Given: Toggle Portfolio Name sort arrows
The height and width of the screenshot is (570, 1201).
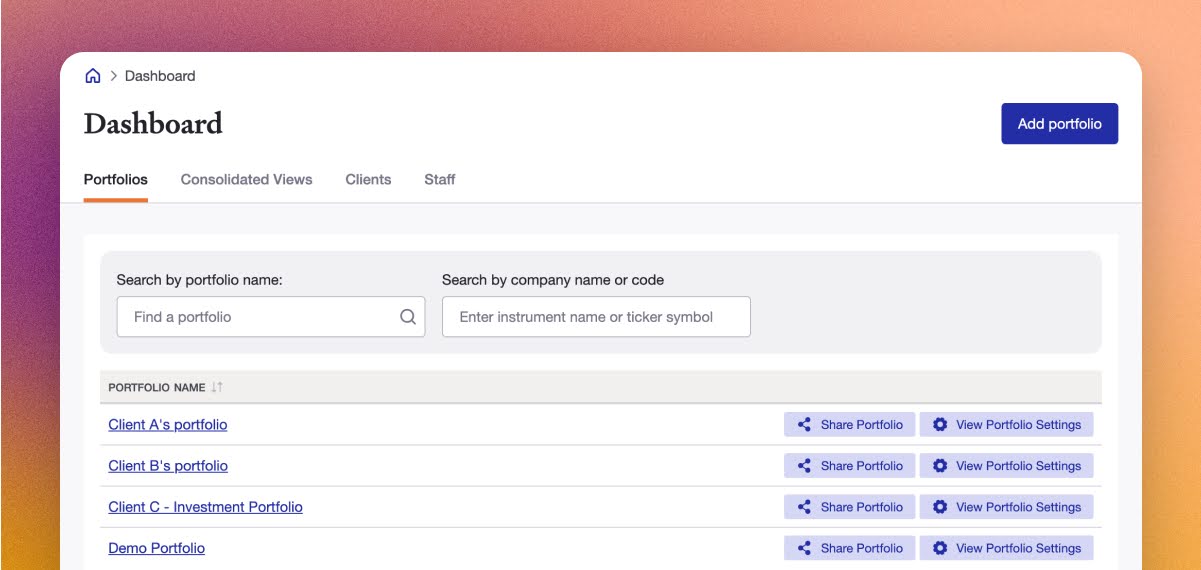Looking at the screenshot, I should [x=217, y=387].
